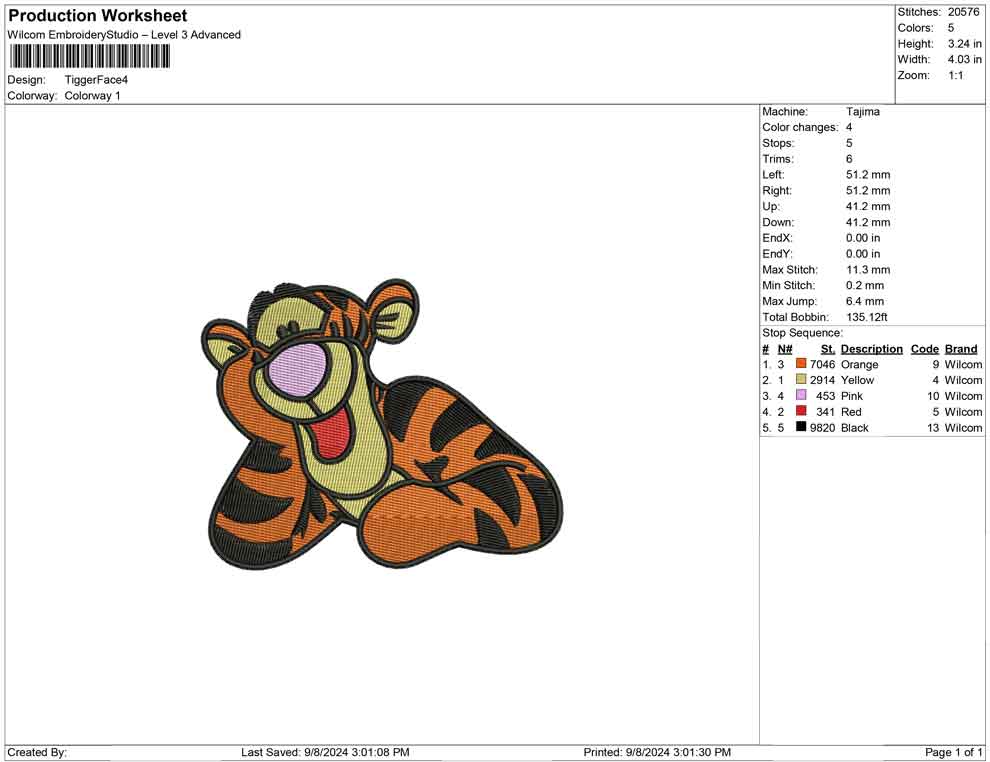Click the 'Orange' description in stop sequence
The image size is (990, 762).
pos(859,364)
